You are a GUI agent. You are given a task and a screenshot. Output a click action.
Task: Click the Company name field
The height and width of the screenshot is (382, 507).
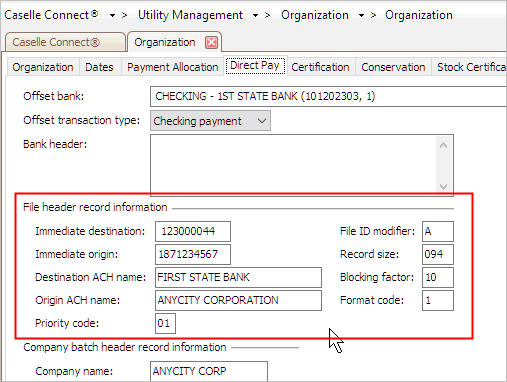pyautogui.click(x=209, y=371)
